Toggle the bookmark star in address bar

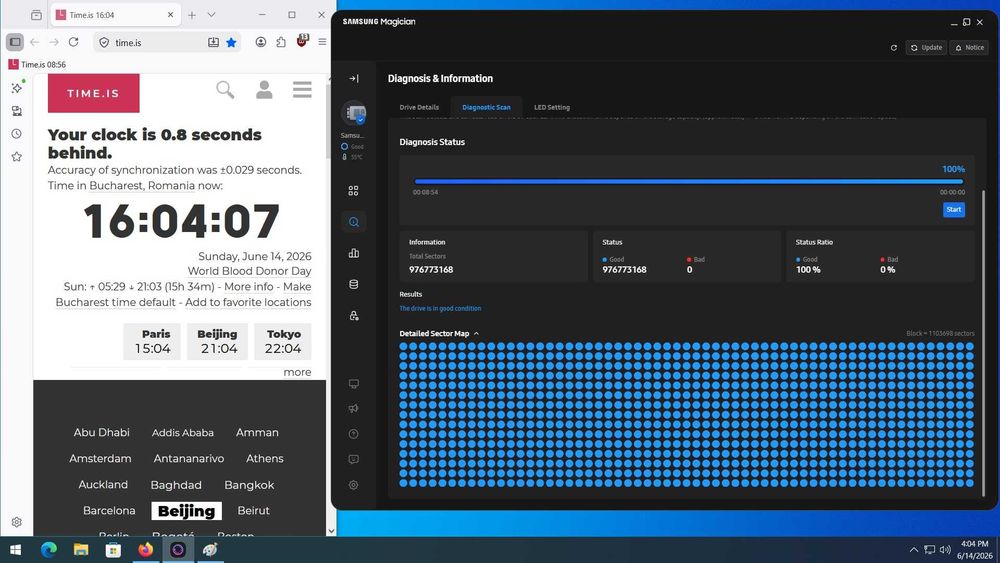click(x=231, y=43)
